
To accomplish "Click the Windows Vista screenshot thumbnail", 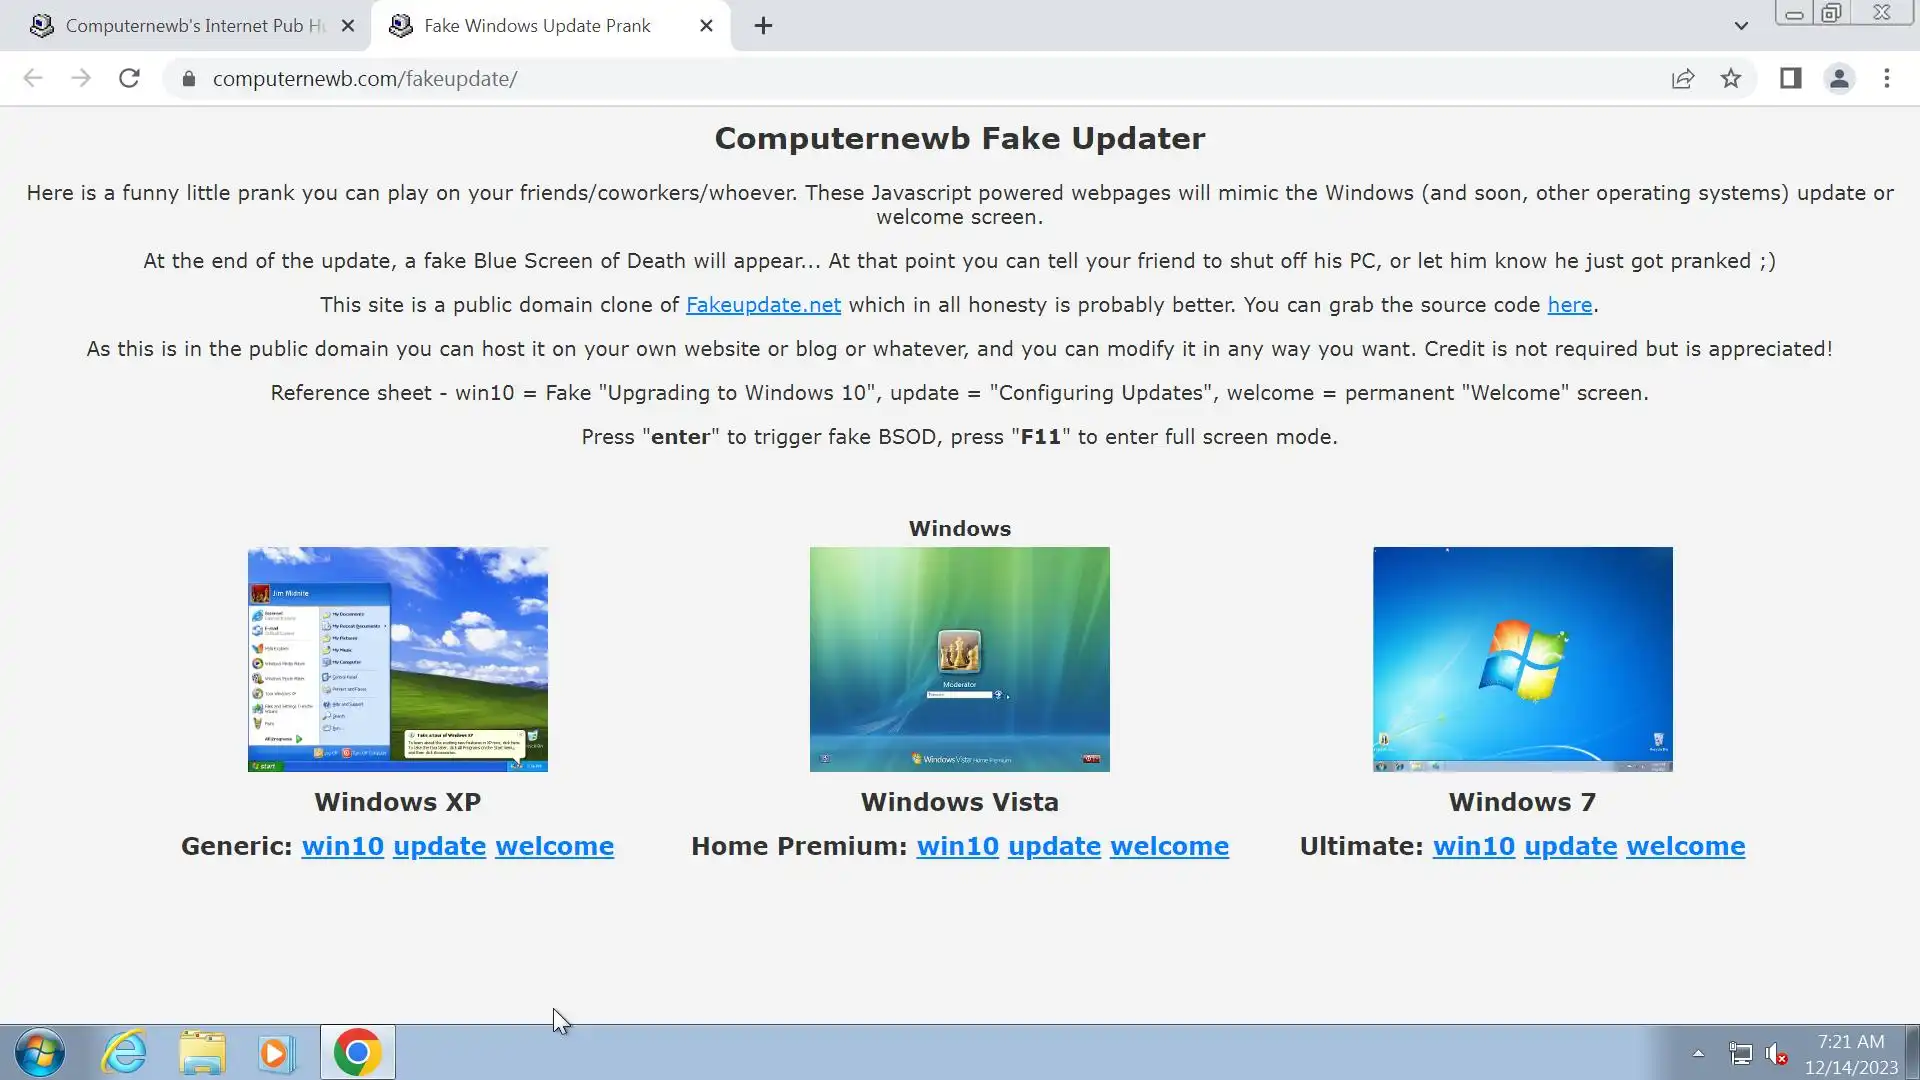I will (959, 659).
